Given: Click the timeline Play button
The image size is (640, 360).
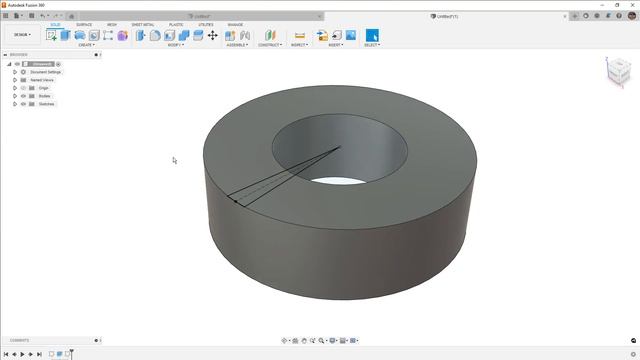Looking at the screenshot, I should [22, 354].
